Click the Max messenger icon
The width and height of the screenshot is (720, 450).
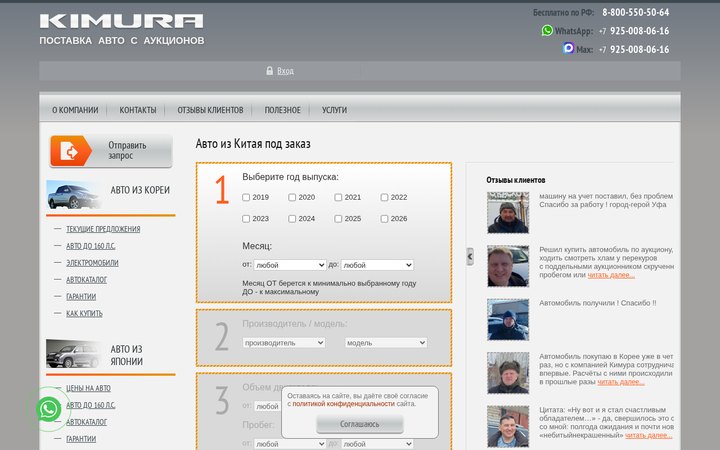pos(568,48)
